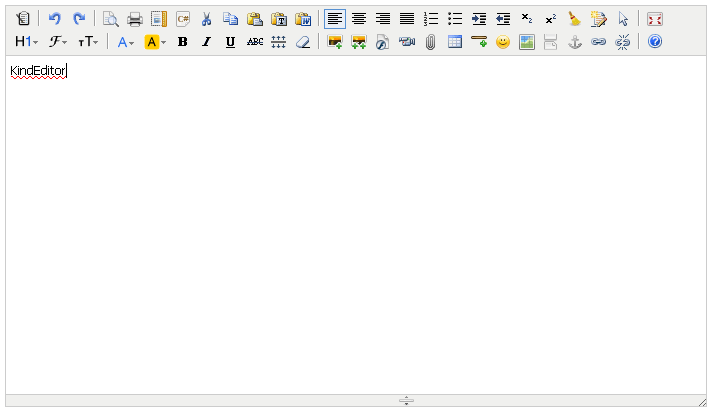This screenshot has width=711, height=413.
Task: Attach a file with paperclip icon
Action: coord(431,42)
